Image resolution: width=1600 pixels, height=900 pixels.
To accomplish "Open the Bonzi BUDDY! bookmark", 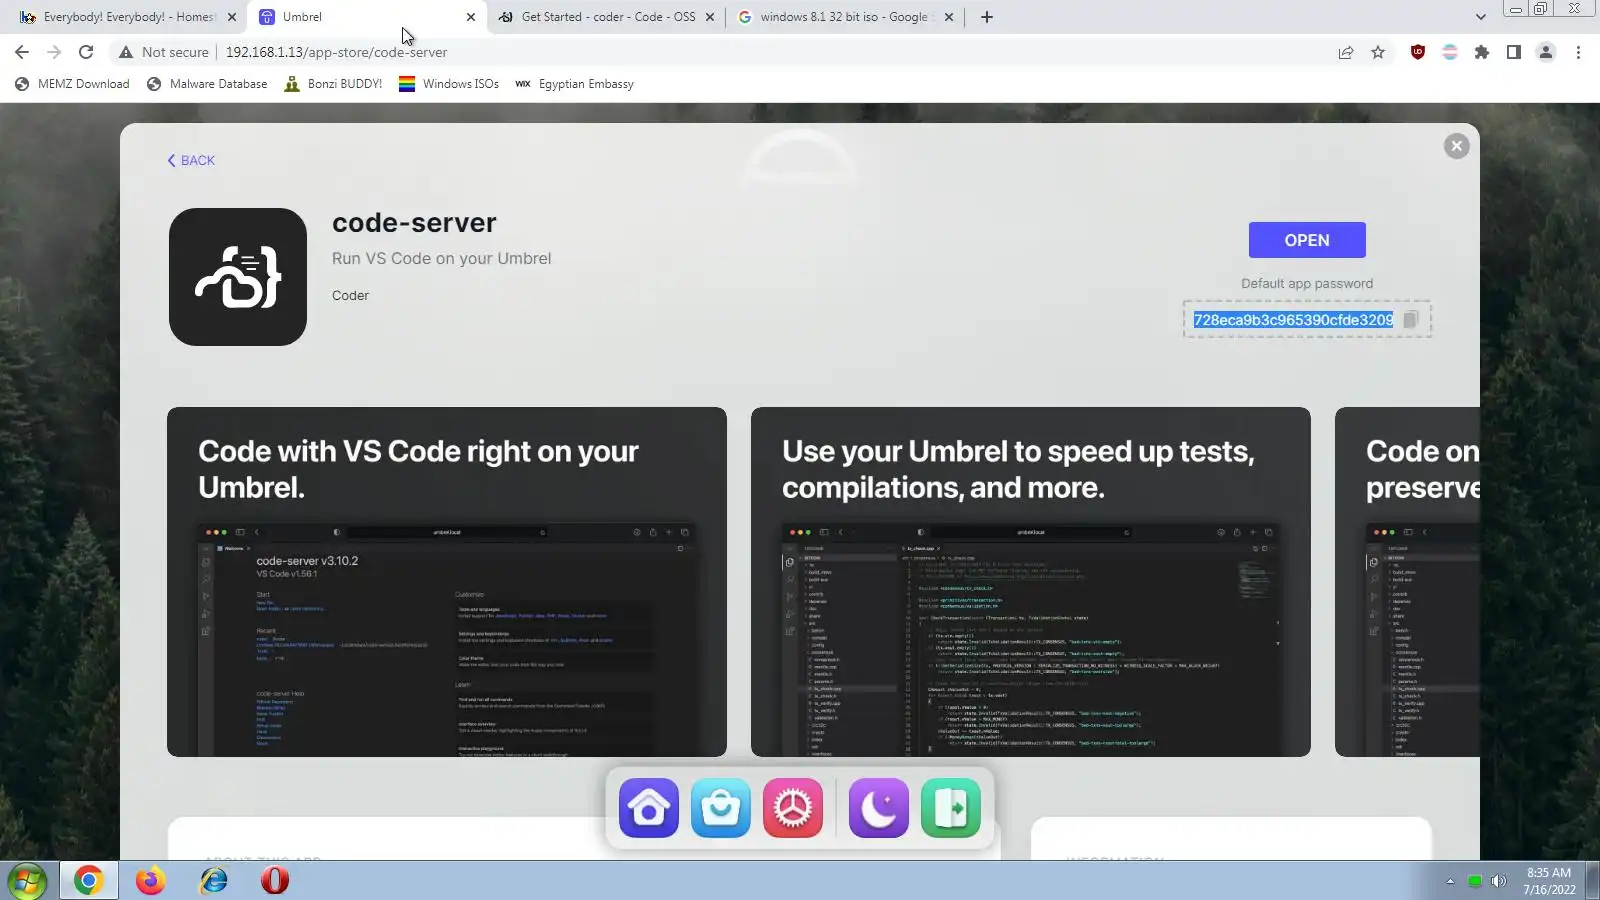I will (x=333, y=84).
